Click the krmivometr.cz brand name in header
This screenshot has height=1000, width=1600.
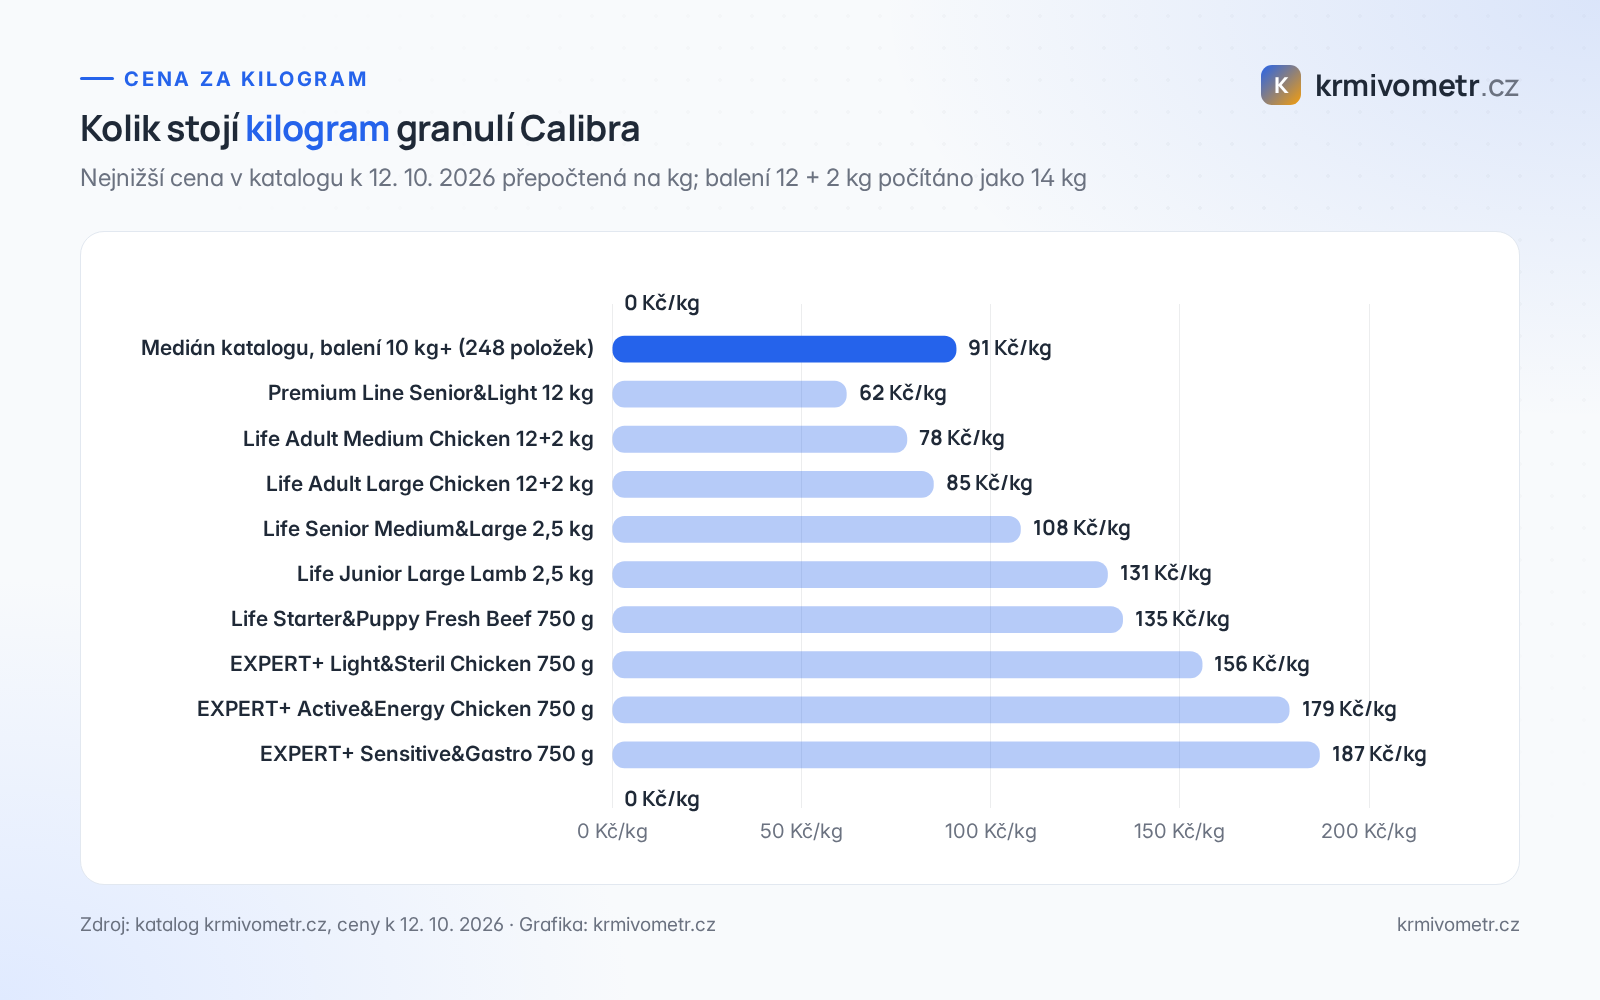coord(1417,86)
